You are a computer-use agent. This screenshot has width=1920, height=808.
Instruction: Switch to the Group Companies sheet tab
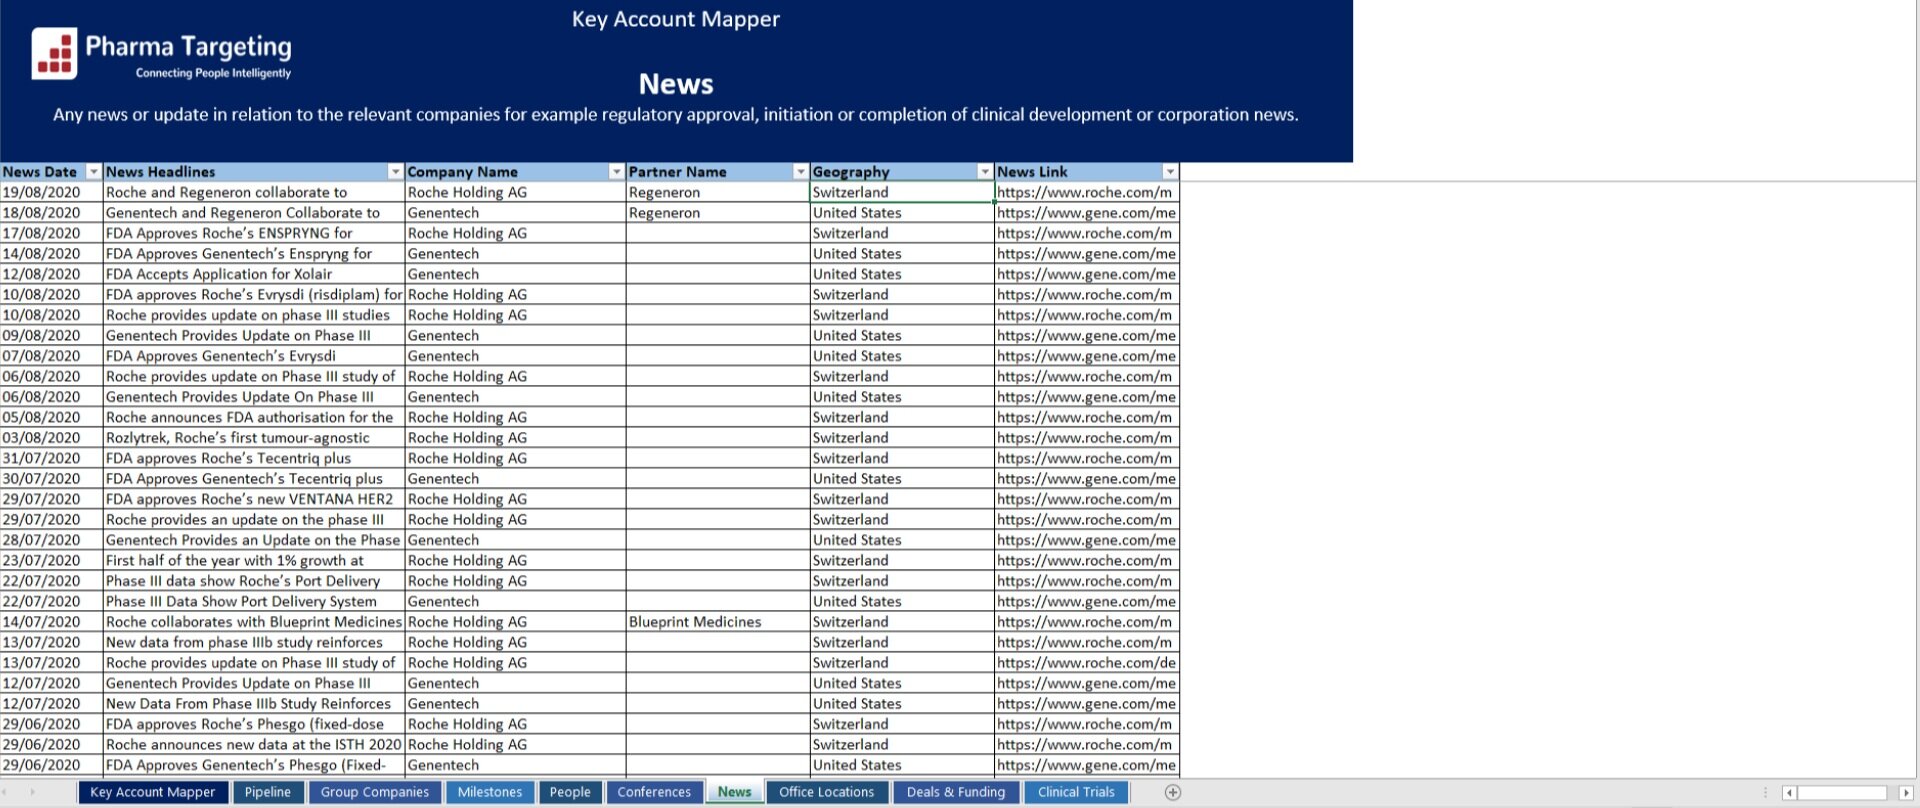click(x=374, y=792)
